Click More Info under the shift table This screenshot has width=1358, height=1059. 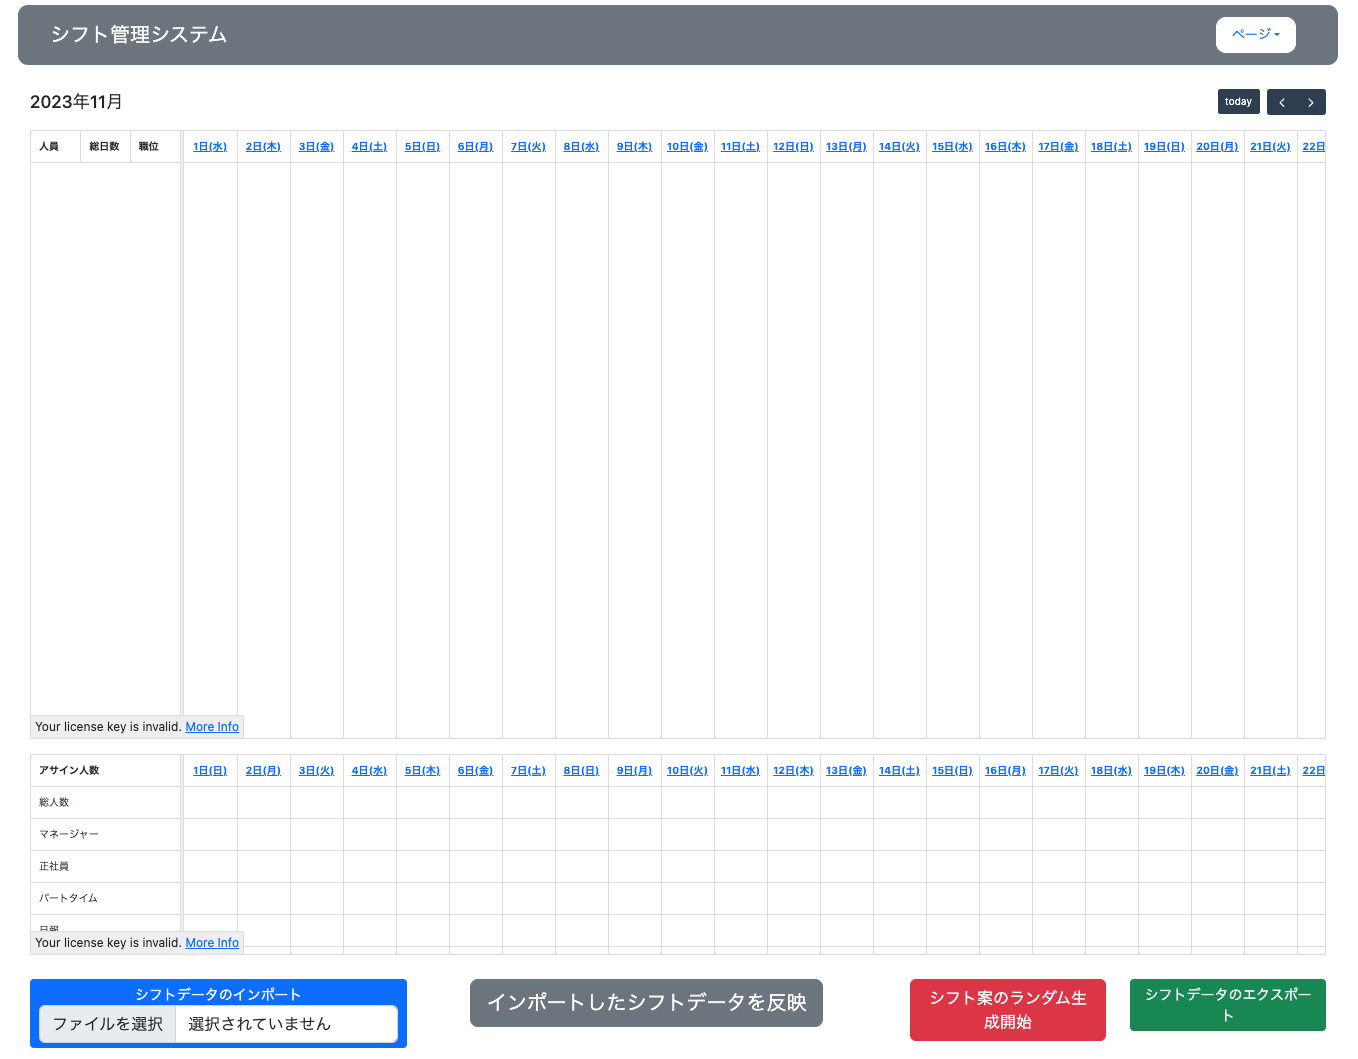pos(212,727)
